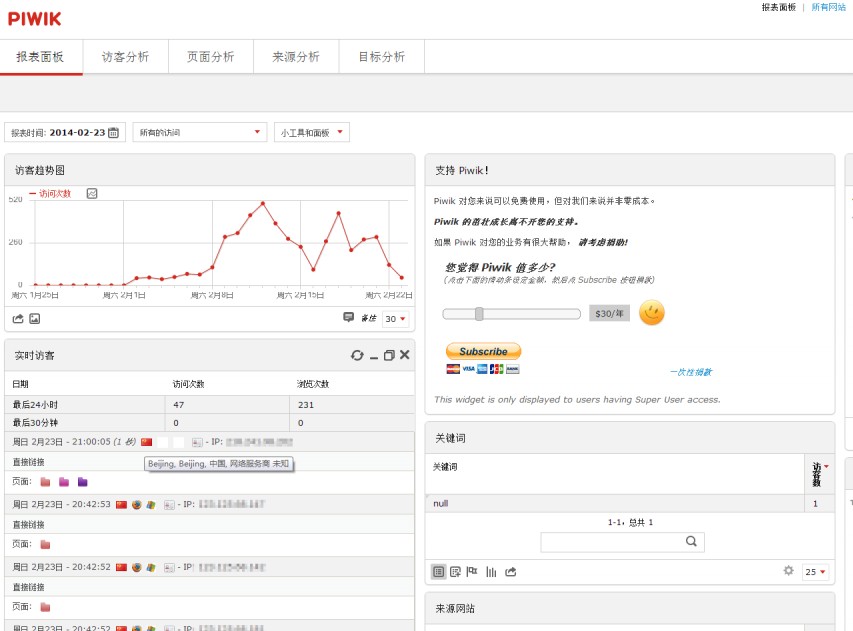Switch keywords to the goals table view
Image resolution: width=853 pixels, height=631 pixels.
click(472, 571)
